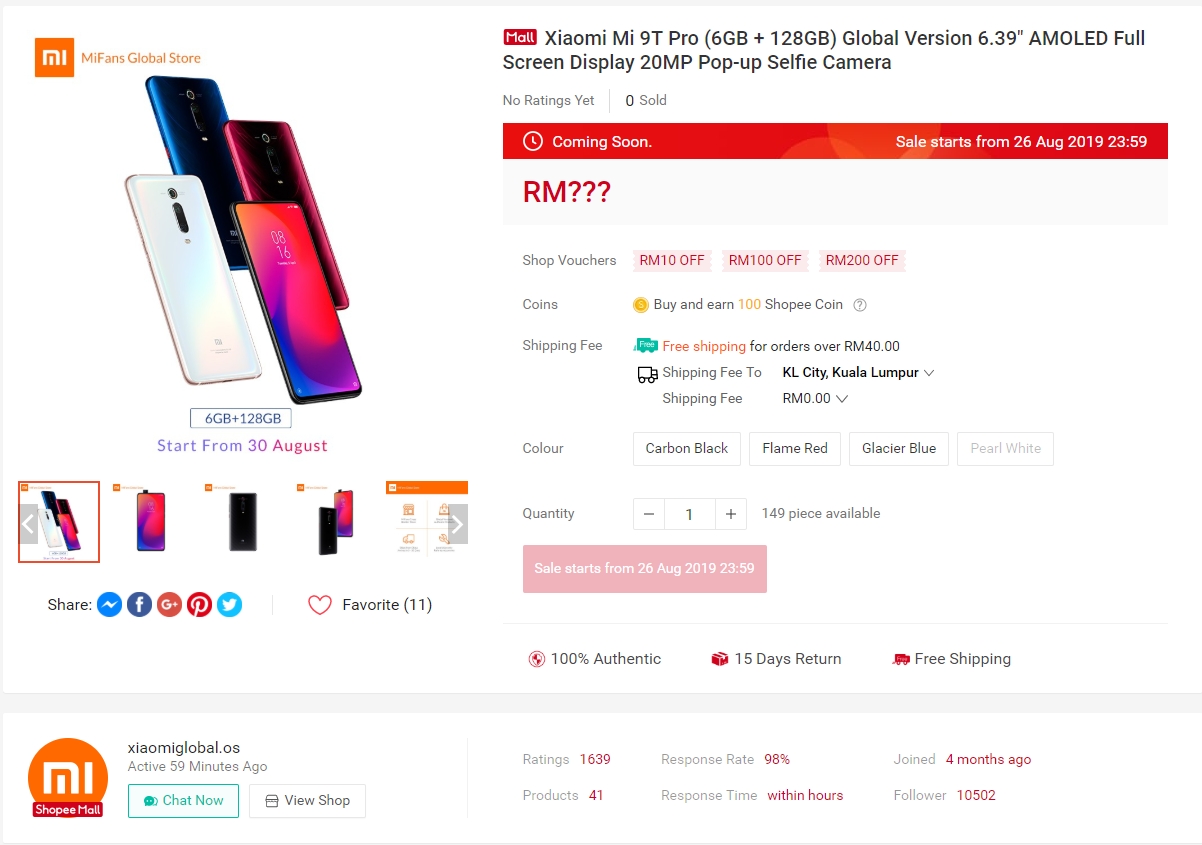Click the quantity input field
Screen dimensions: 1202x845
689,514
